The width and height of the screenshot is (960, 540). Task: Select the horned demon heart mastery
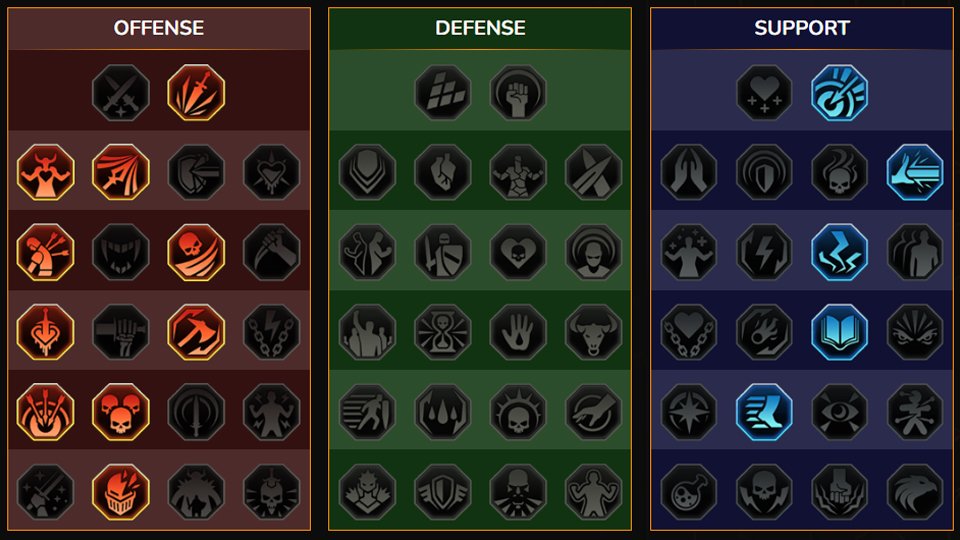tap(45, 172)
